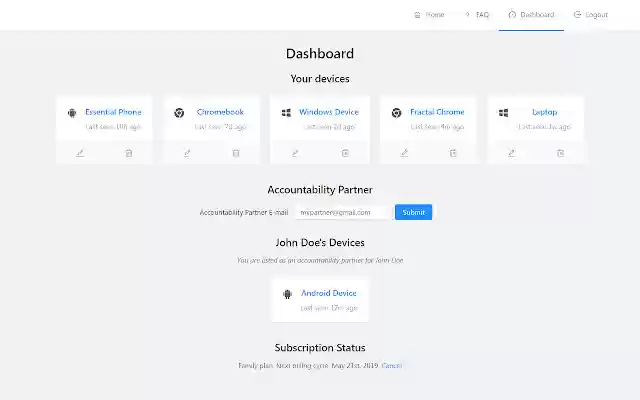Click the Home house icon
Viewport: 640px width, 400px height.
(417, 15)
